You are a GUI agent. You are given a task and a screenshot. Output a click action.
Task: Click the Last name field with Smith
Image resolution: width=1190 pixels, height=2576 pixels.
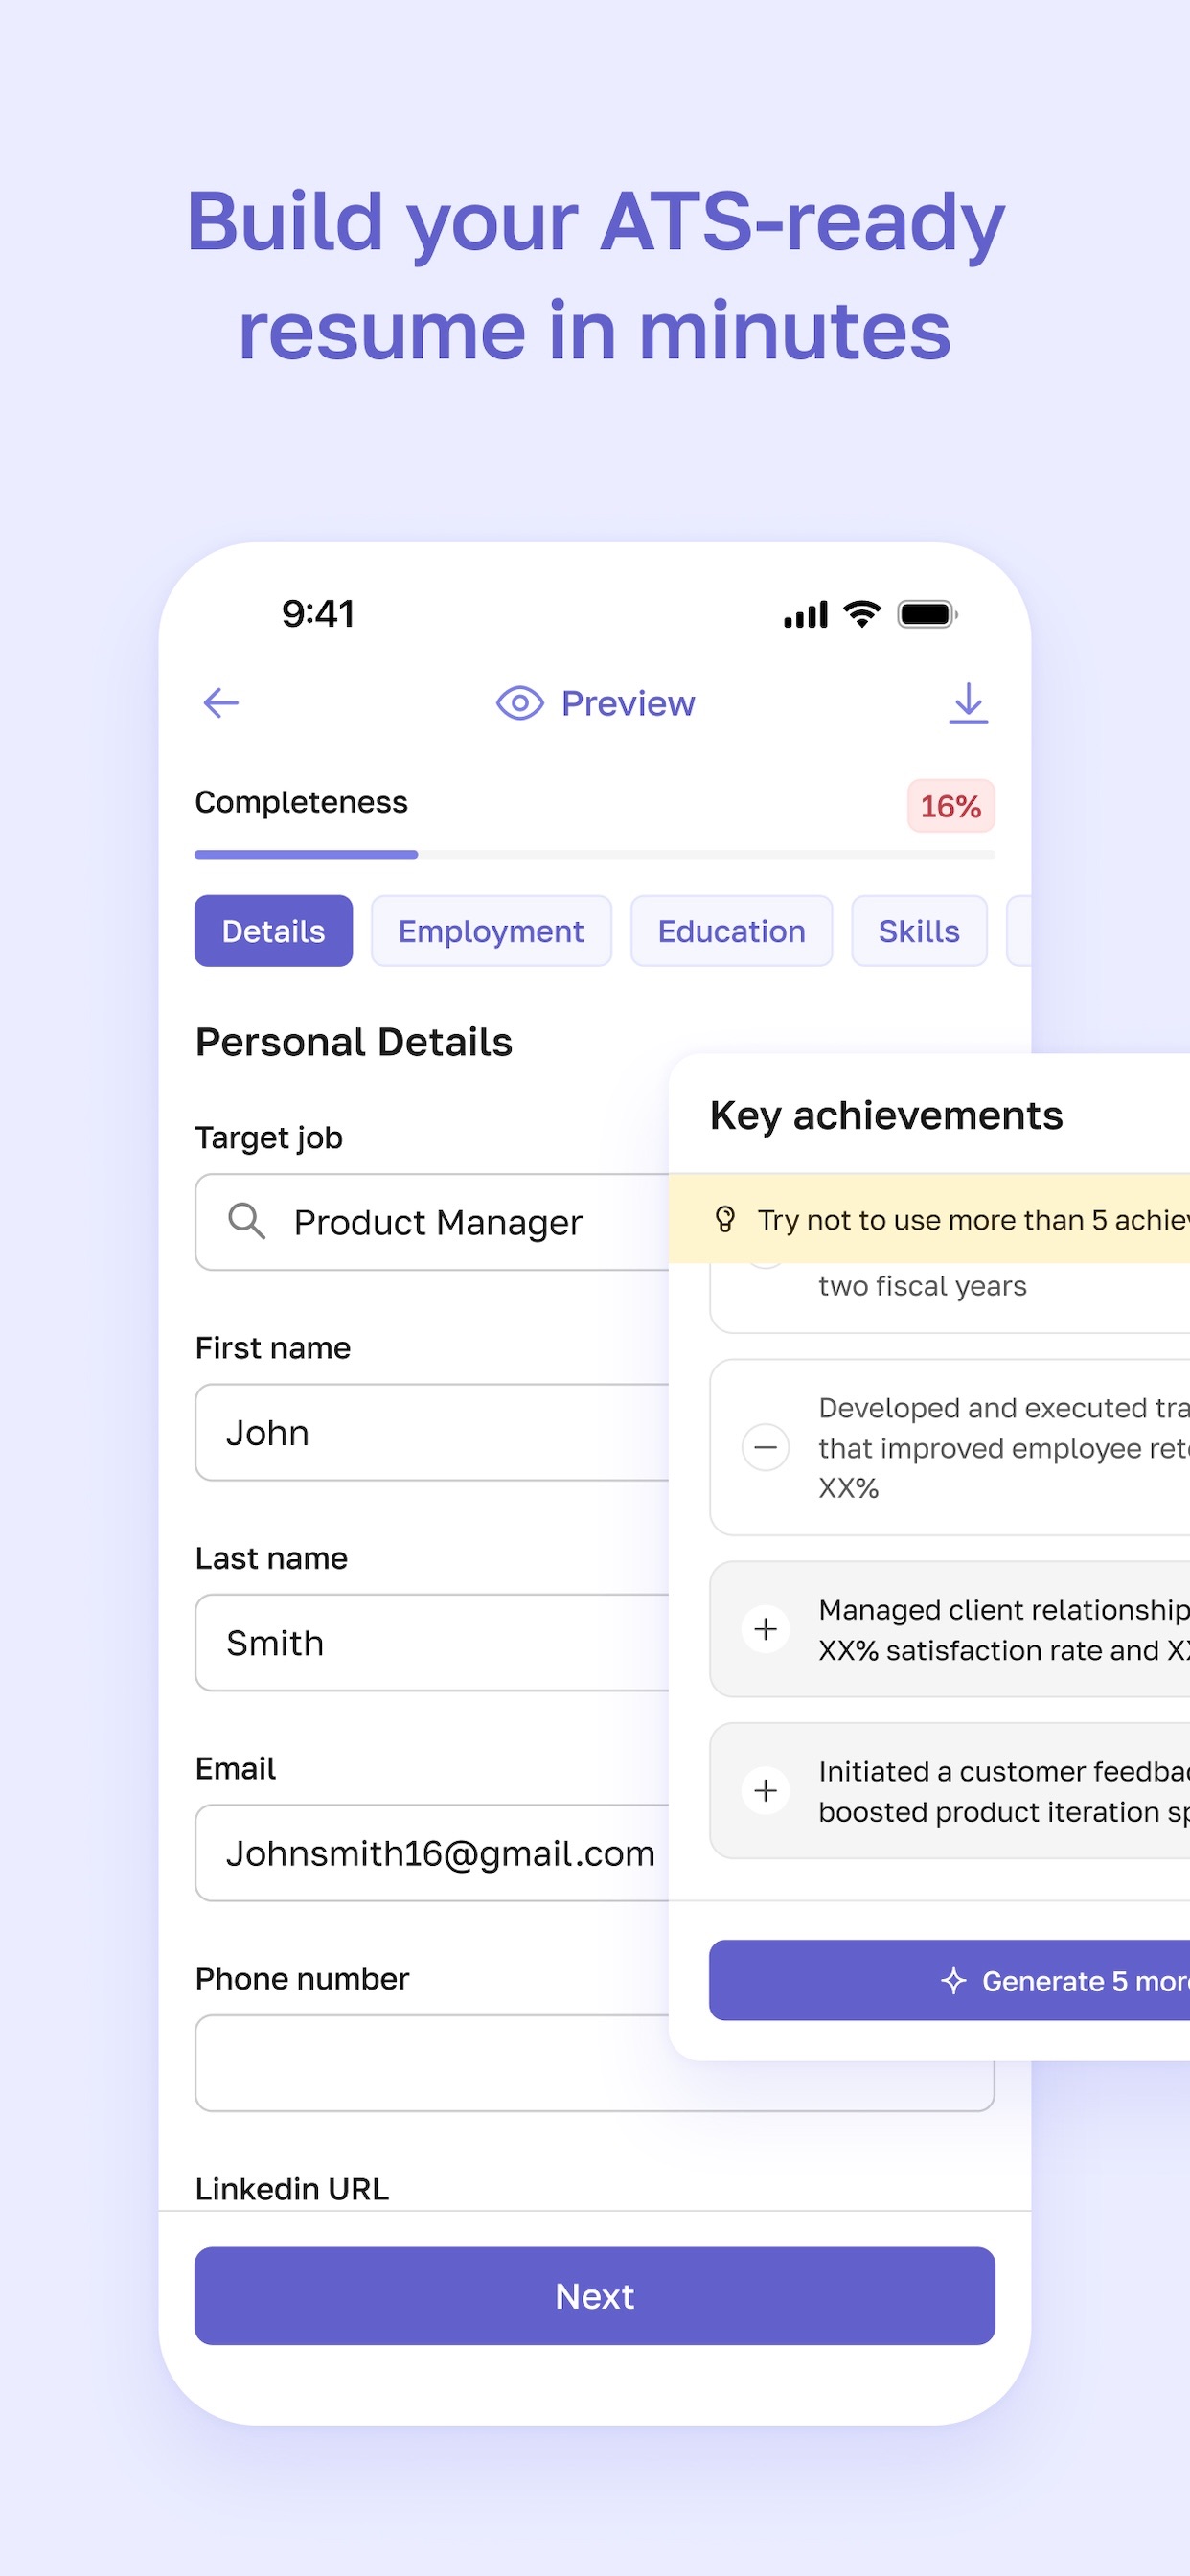point(433,1642)
